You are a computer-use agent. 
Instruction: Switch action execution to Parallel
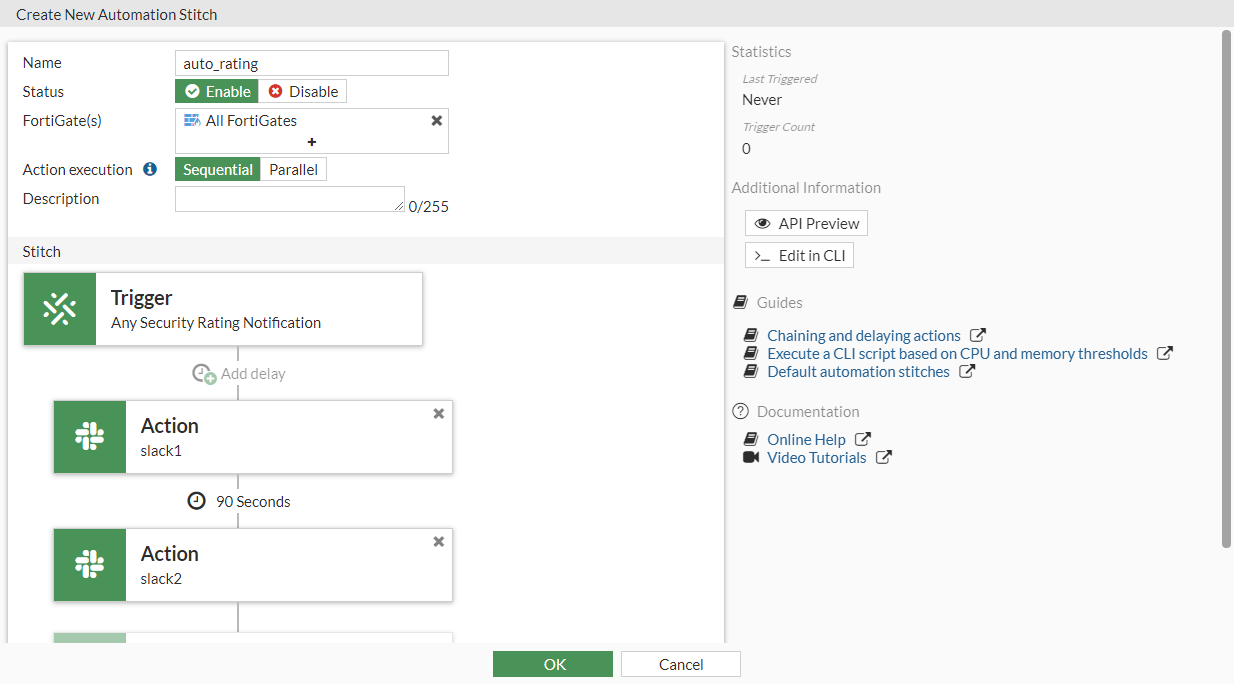pos(293,170)
